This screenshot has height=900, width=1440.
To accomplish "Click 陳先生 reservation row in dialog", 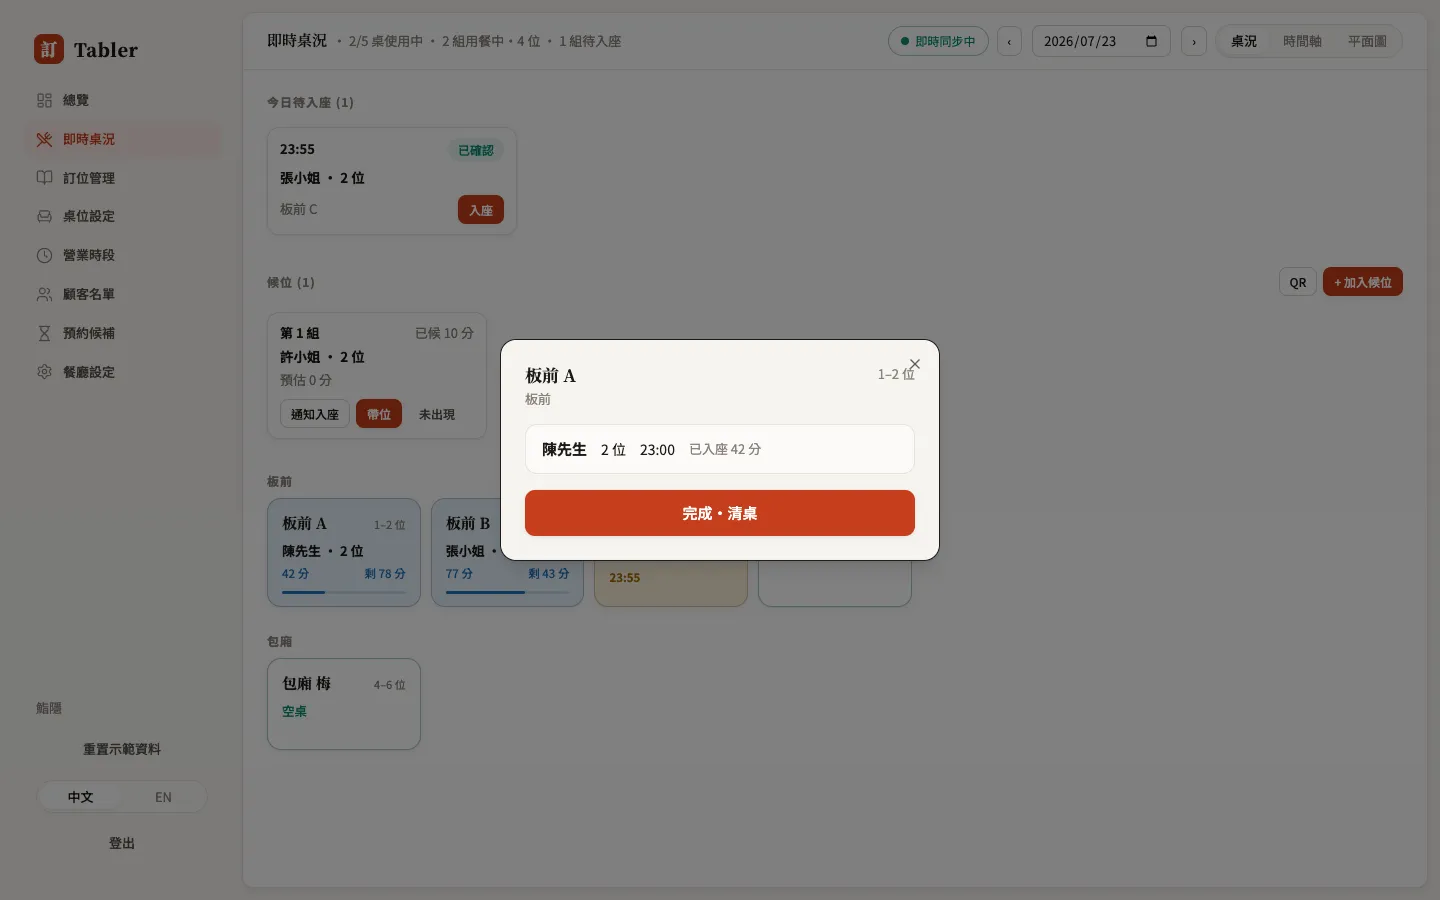I will point(720,449).
